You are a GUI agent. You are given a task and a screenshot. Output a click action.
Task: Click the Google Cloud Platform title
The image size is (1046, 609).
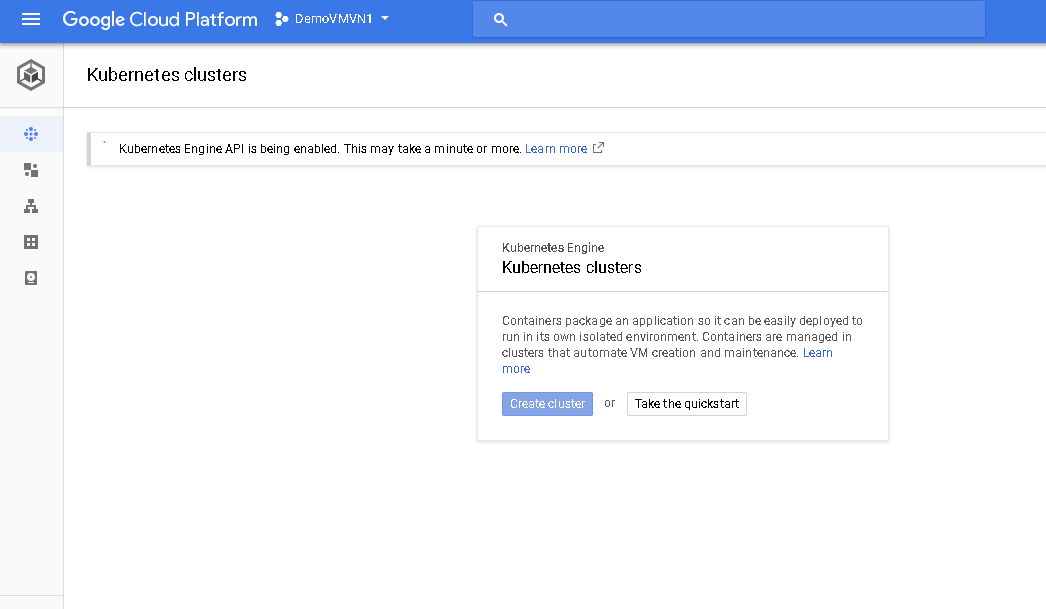(160, 20)
